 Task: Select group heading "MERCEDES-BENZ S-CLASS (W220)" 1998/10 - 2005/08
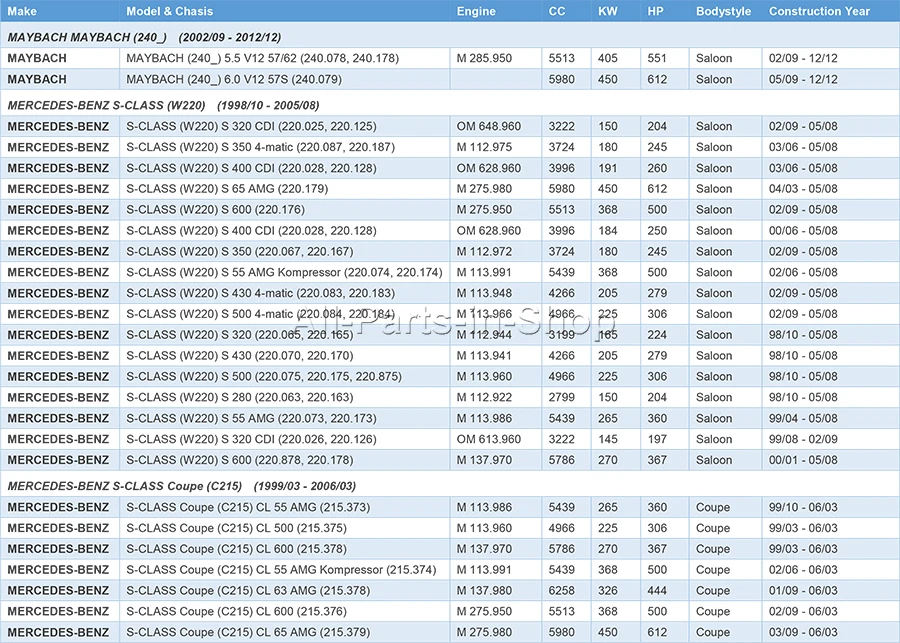[163, 105]
